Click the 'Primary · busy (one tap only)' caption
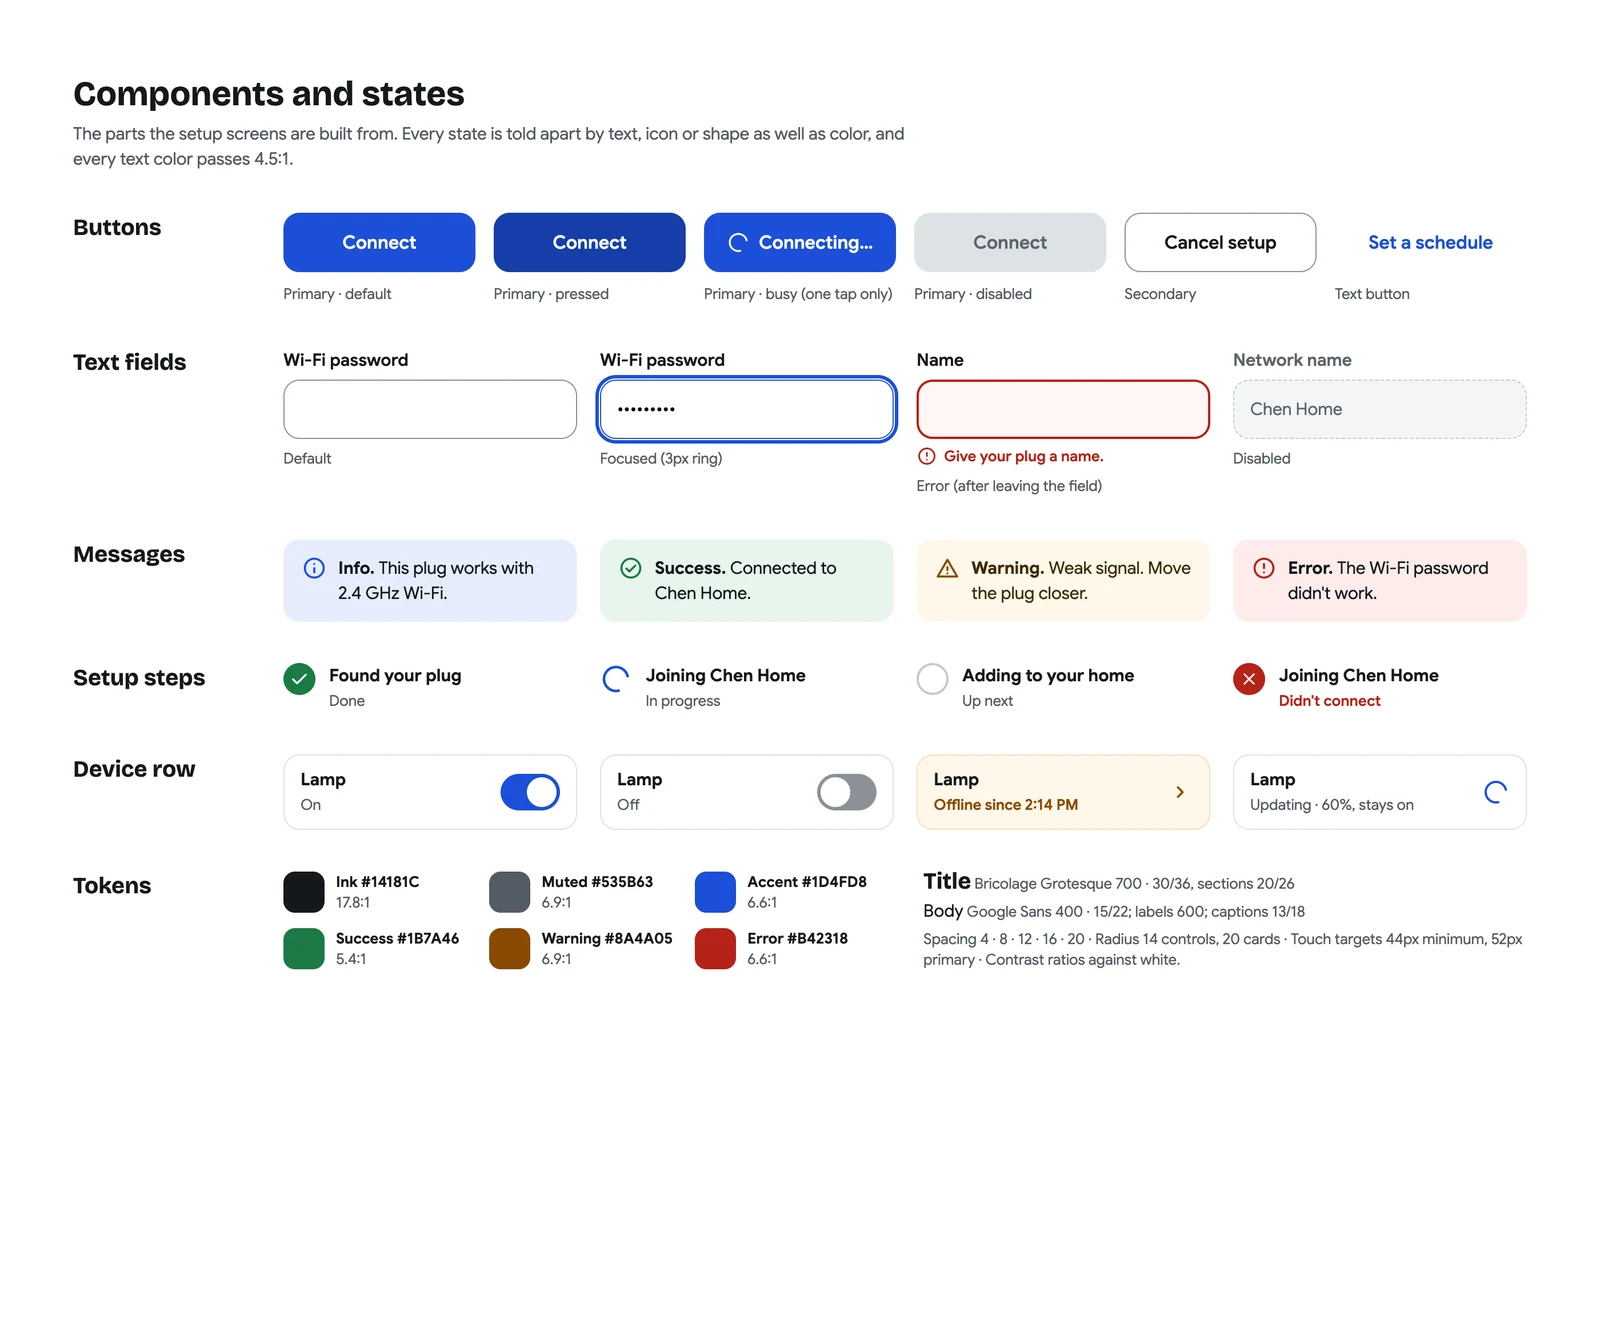 tap(798, 294)
